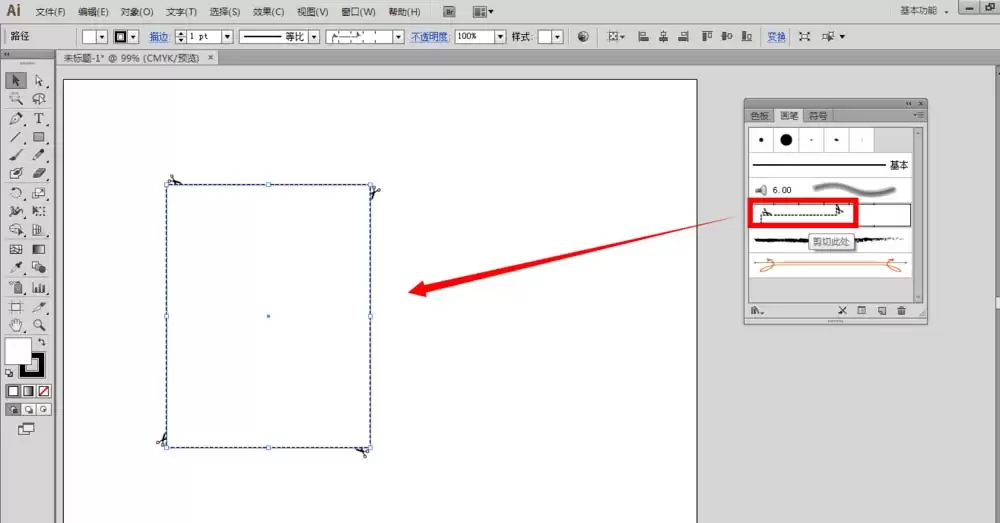Open the stroke weight dropdown
The image size is (1000, 523).
click(227, 37)
